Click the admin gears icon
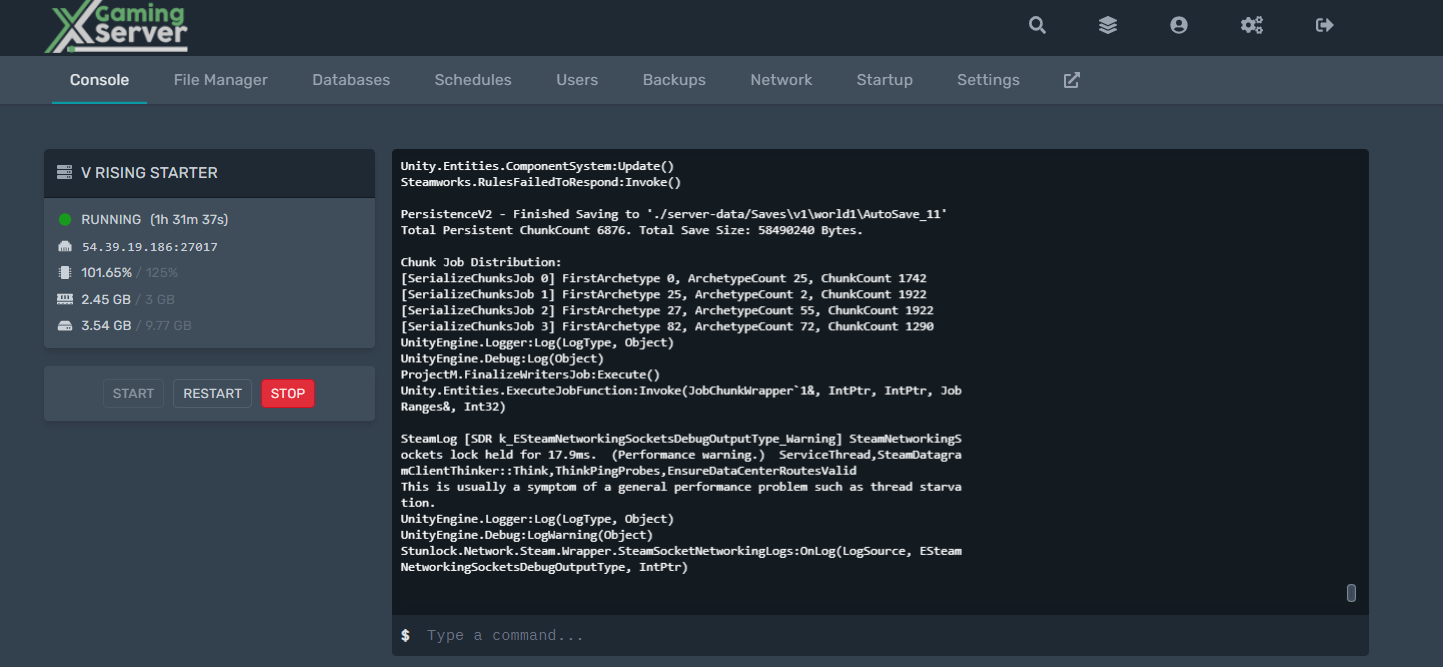This screenshot has width=1443, height=667. click(1251, 25)
